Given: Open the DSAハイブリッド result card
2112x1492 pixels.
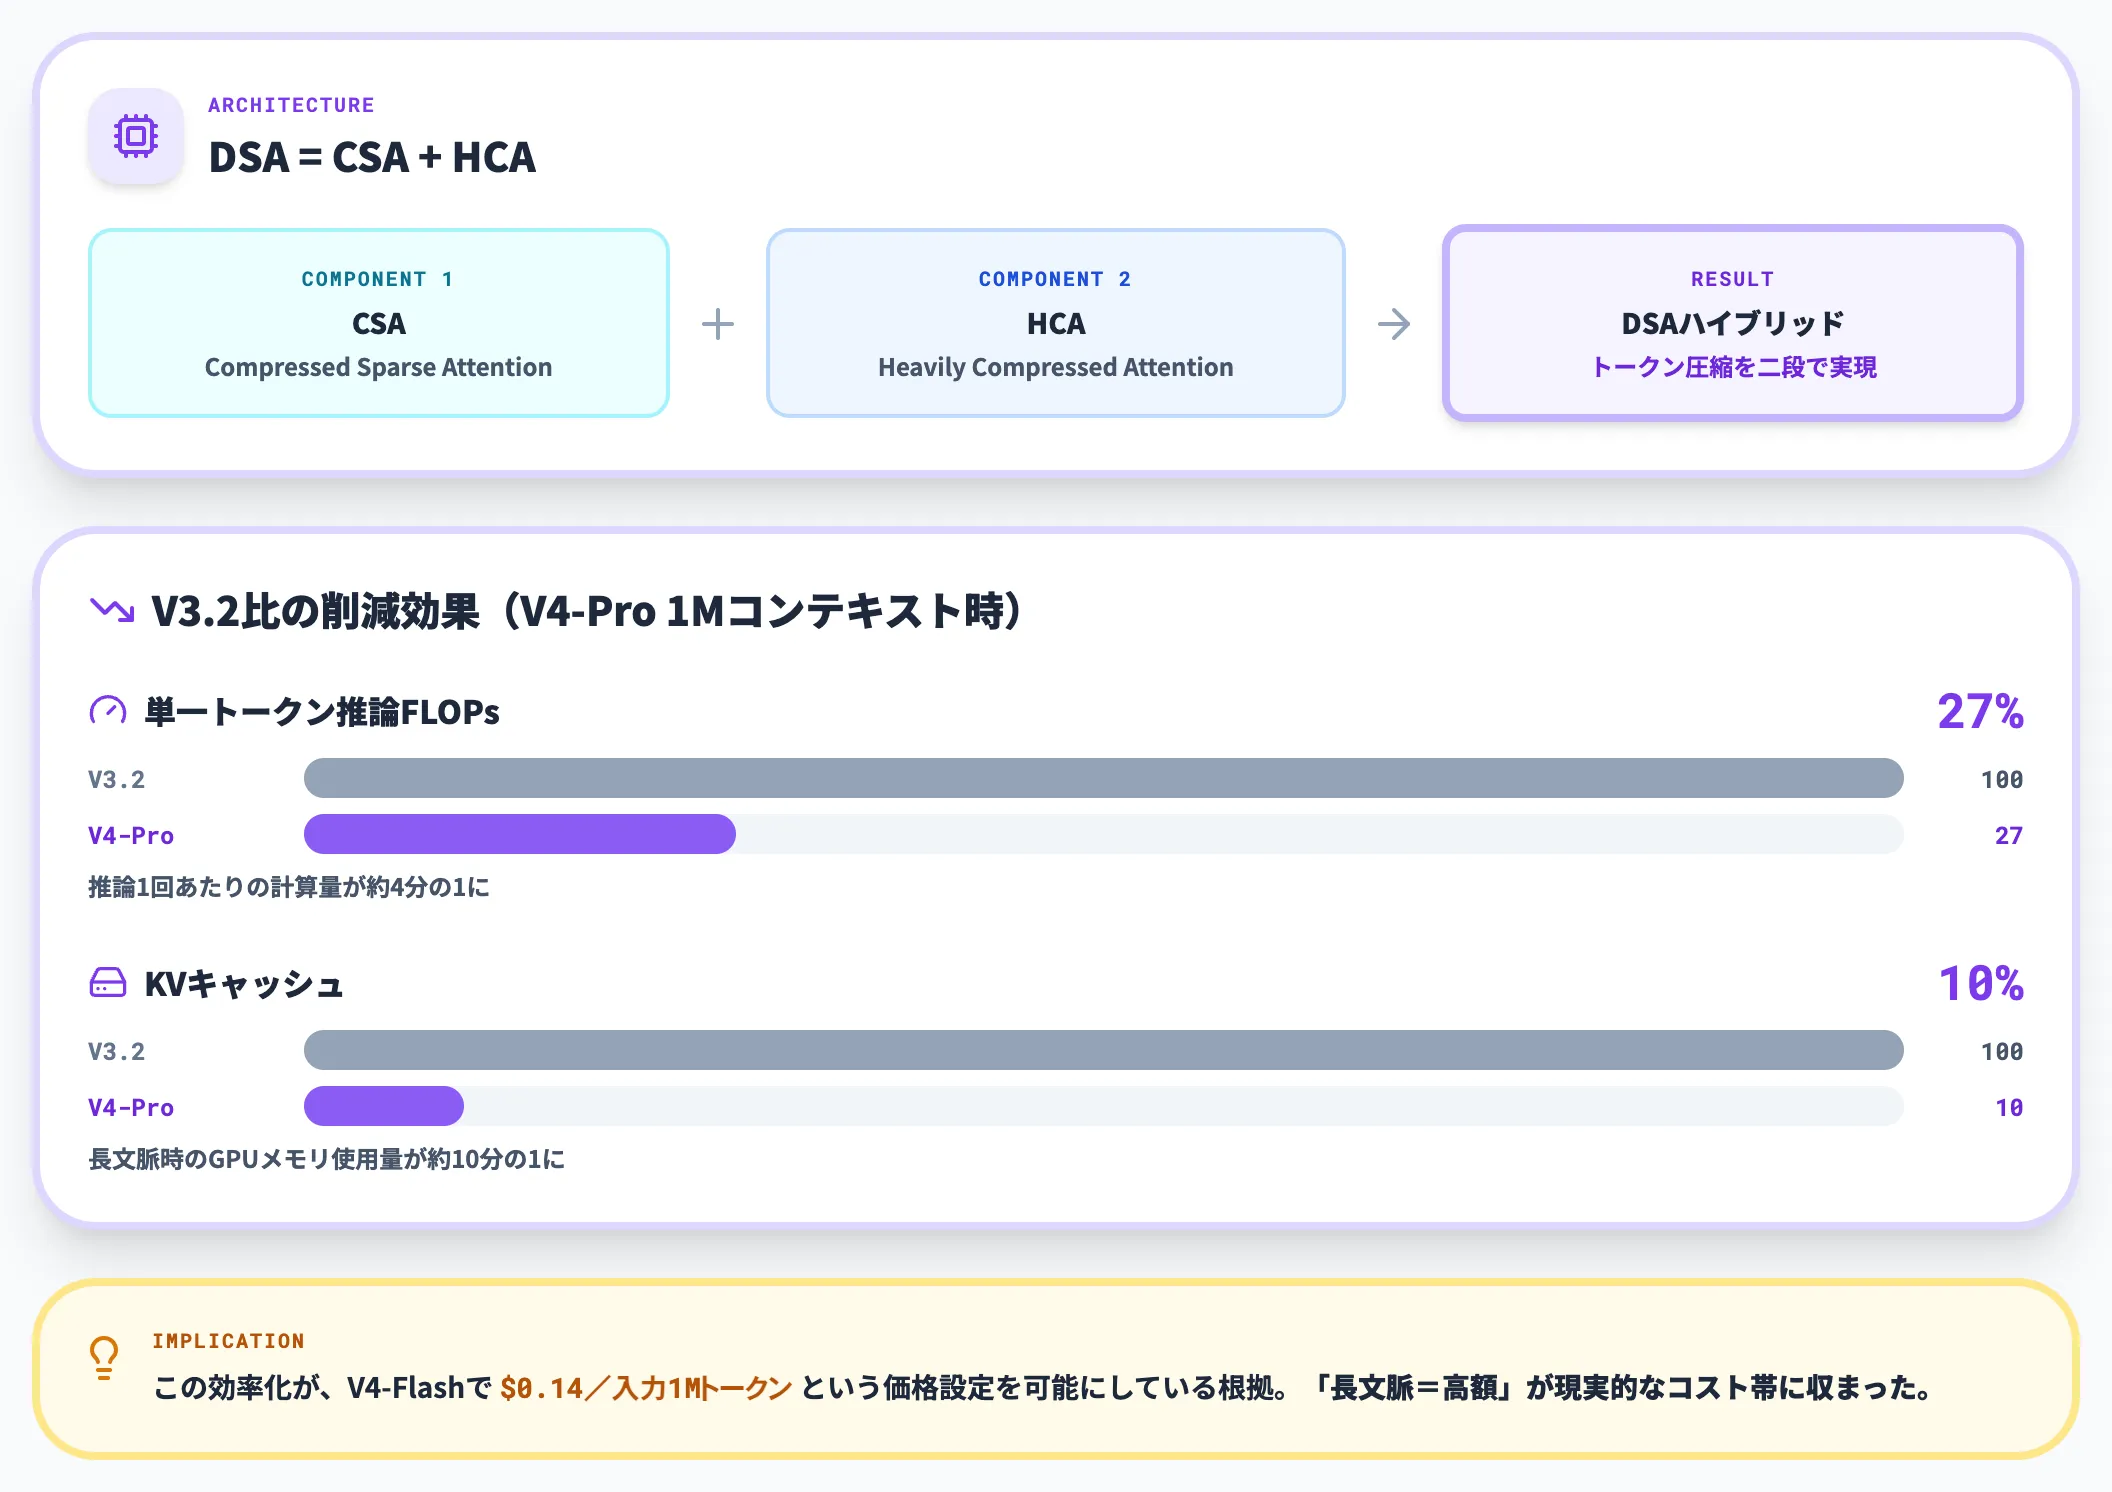Looking at the screenshot, I should 1732,322.
